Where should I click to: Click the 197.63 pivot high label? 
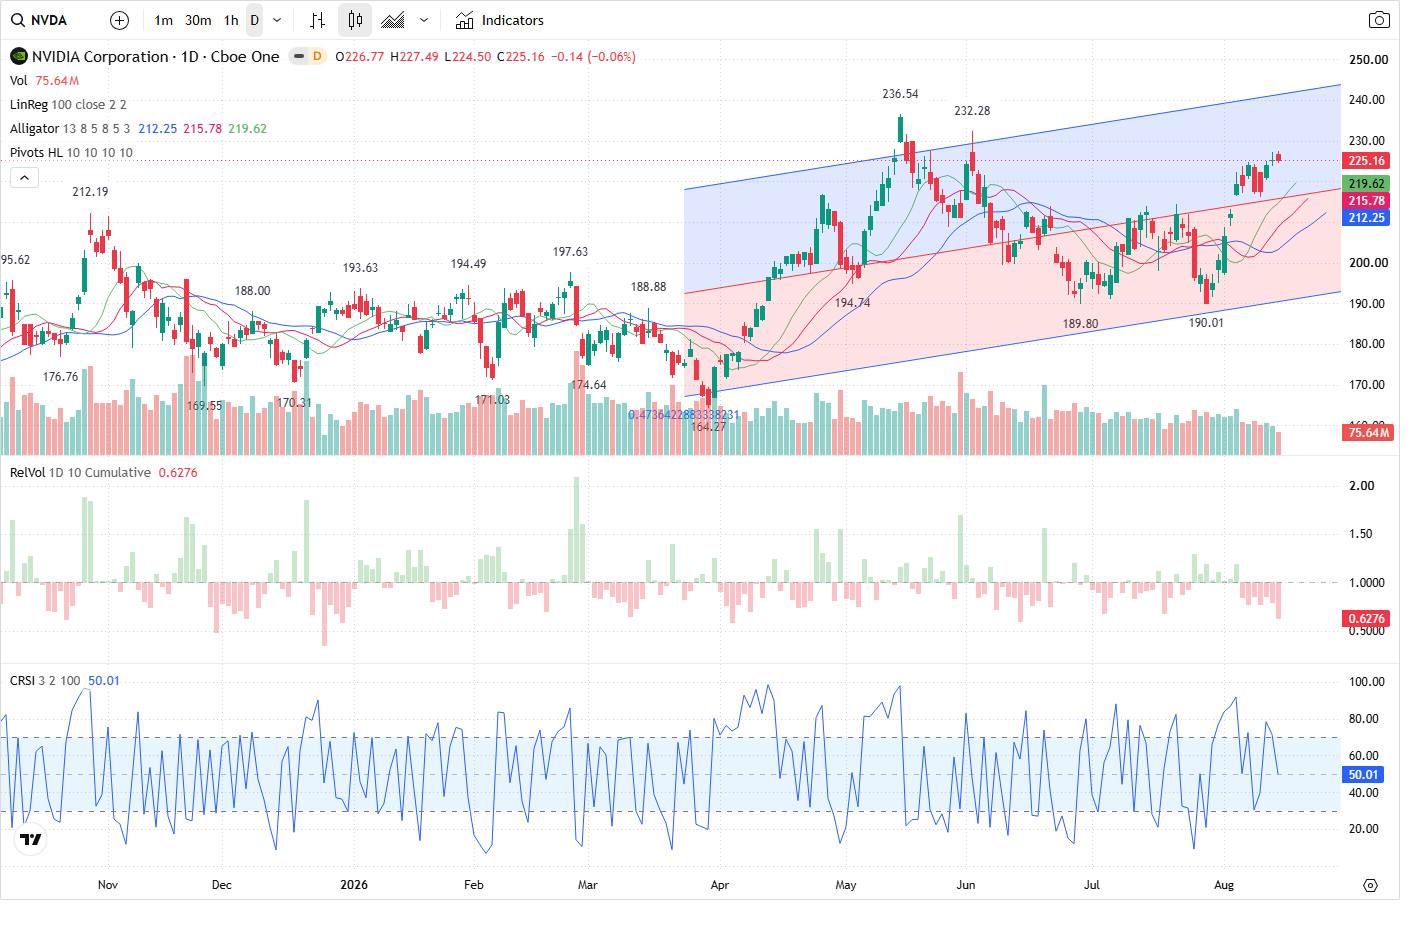click(x=570, y=251)
